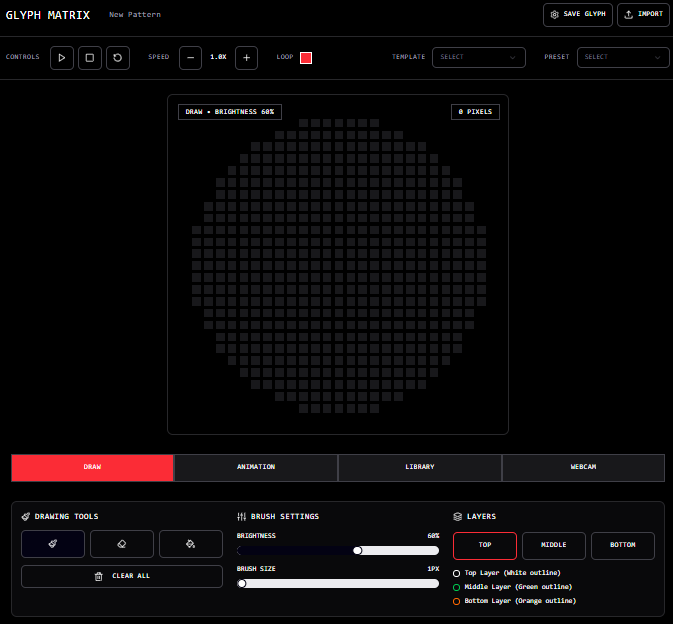Select the Fill bucket tool

(x=191, y=544)
